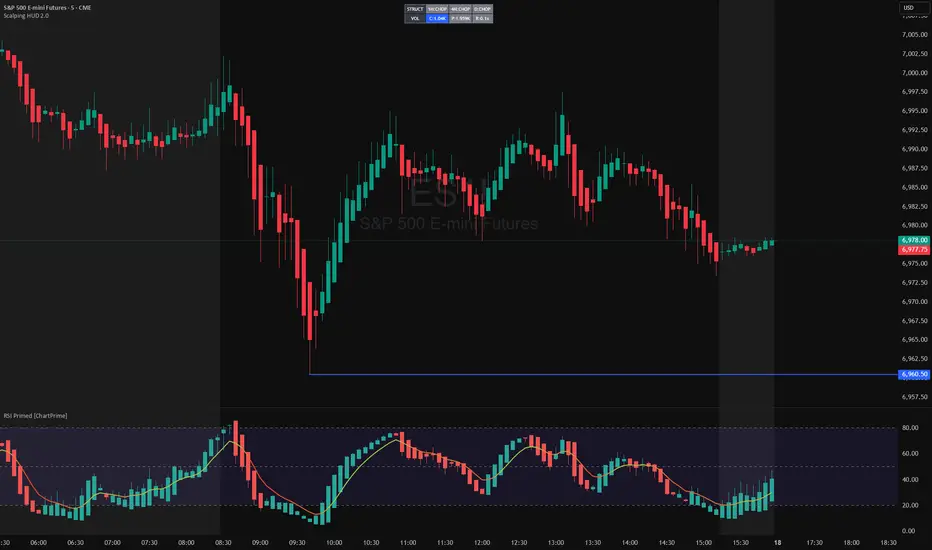Click the 7,000.00 price axis value

914,73
